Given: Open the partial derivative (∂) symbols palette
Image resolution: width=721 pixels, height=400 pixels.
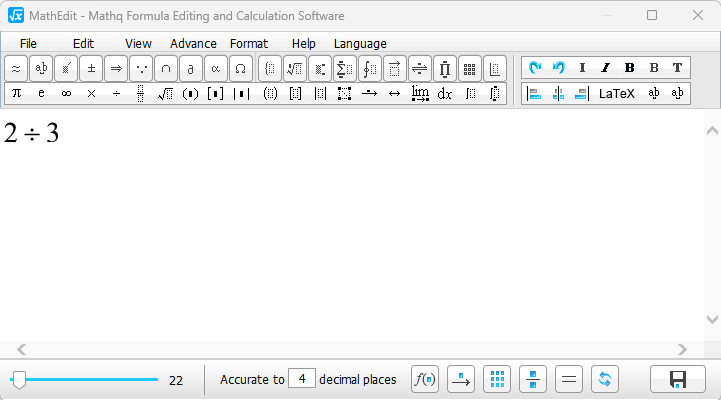Looking at the screenshot, I should click(x=191, y=69).
